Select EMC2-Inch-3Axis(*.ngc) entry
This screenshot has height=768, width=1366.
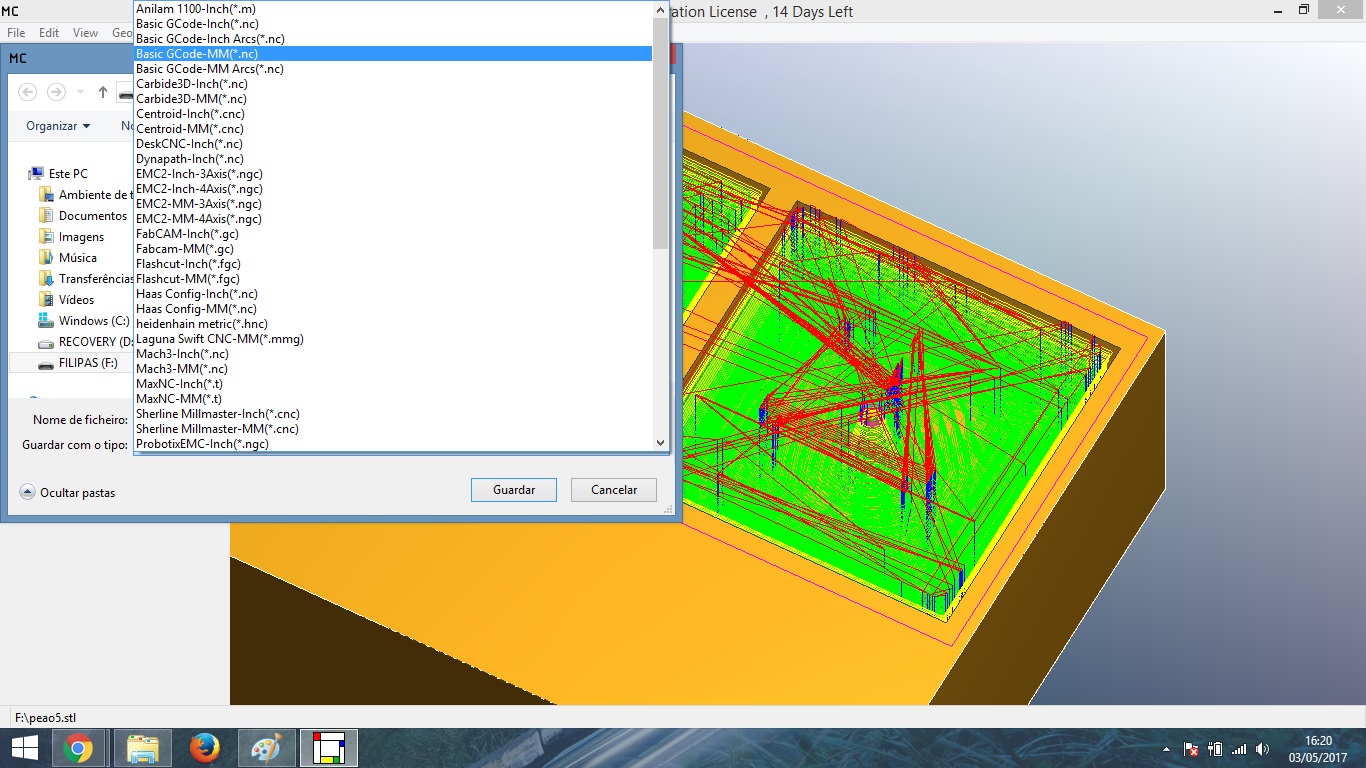click(393, 174)
